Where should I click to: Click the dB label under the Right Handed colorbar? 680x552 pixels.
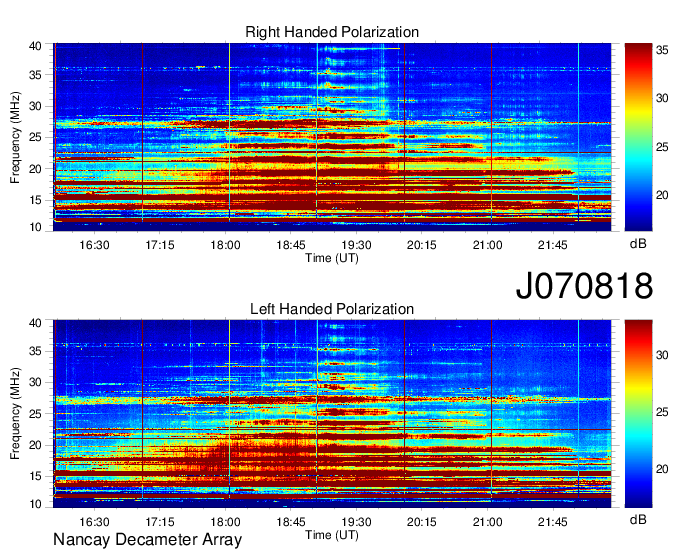(x=638, y=244)
